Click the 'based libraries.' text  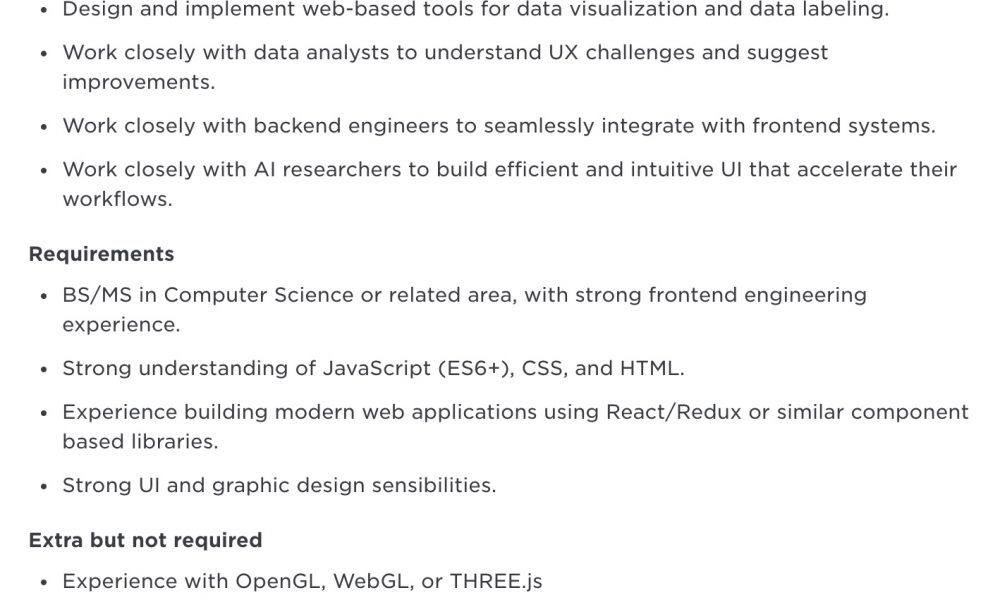pyautogui.click(x=140, y=441)
